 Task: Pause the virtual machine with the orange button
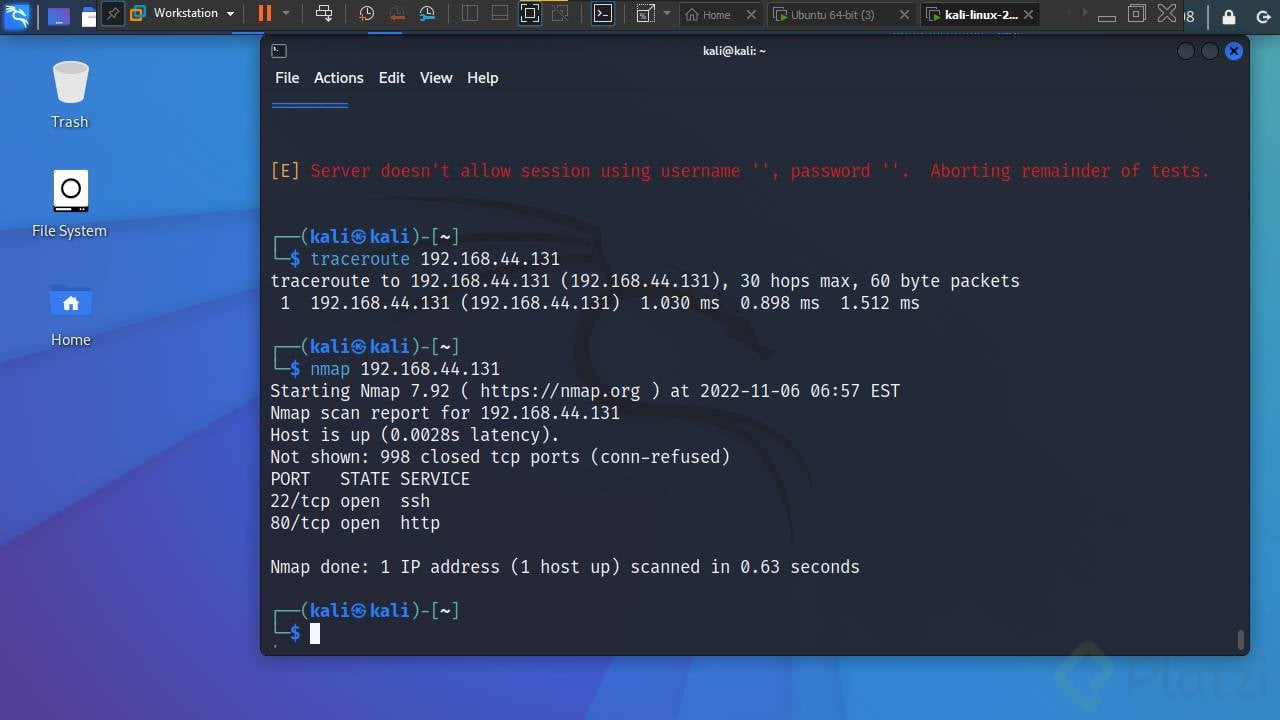[265, 14]
